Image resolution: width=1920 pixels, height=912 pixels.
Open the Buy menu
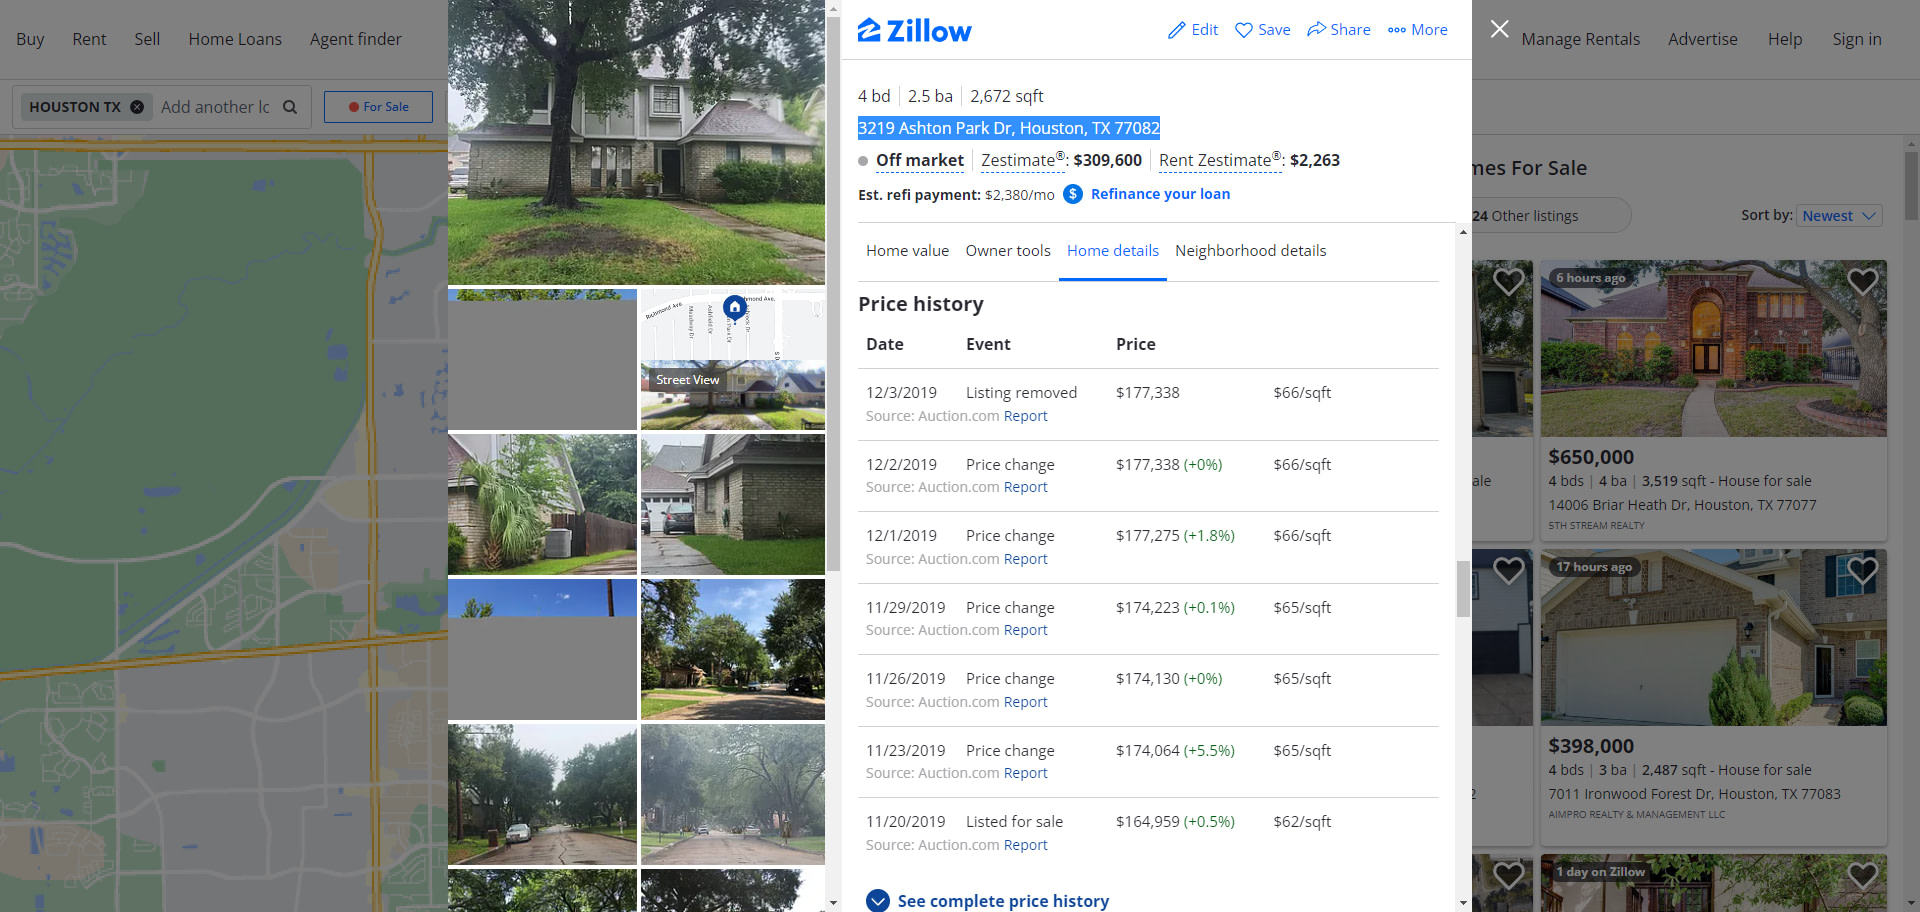click(30, 39)
